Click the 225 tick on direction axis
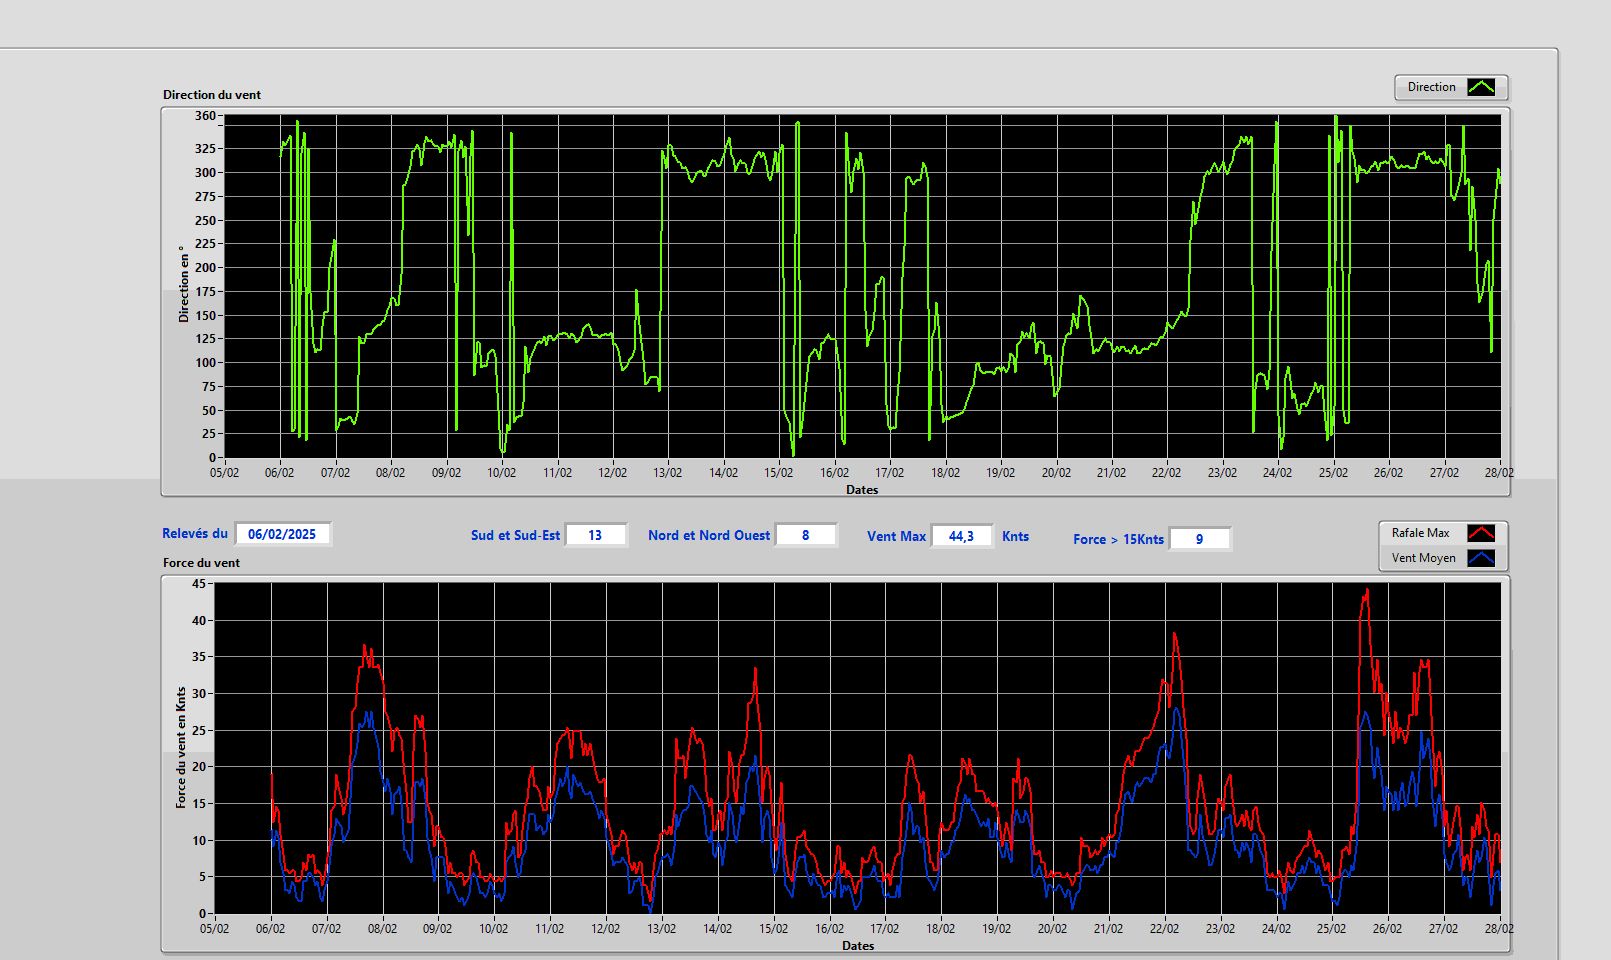This screenshot has height=960, width=1611. tap(205, 244)
